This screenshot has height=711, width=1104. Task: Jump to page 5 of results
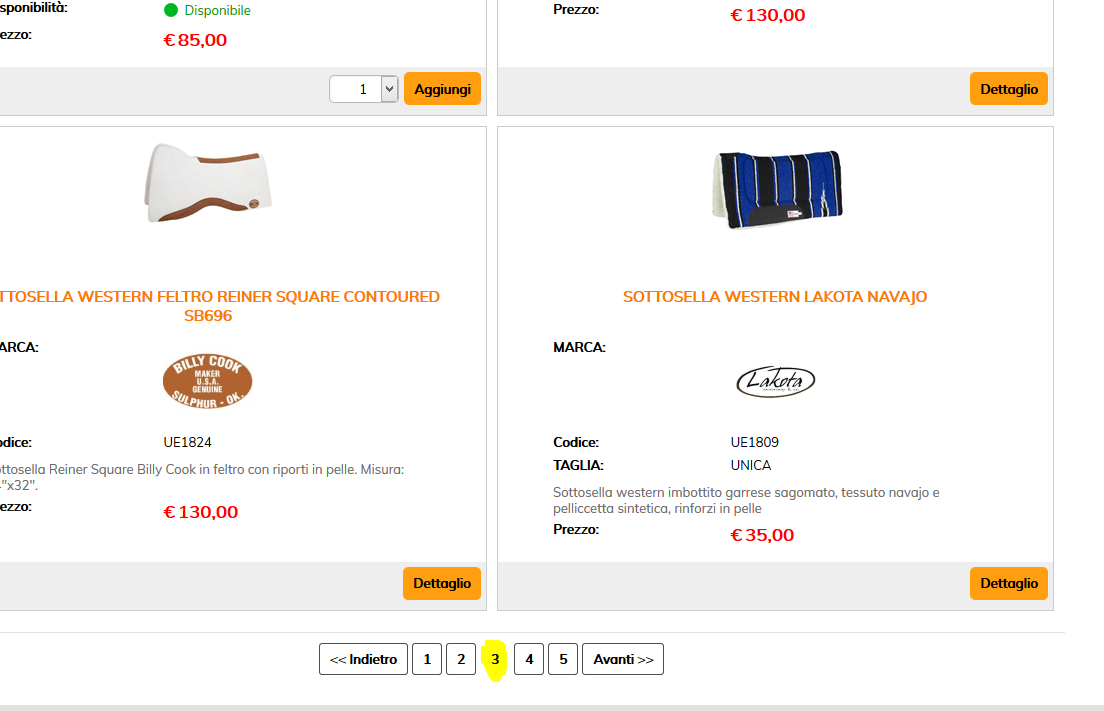click(x=563, y=659)
